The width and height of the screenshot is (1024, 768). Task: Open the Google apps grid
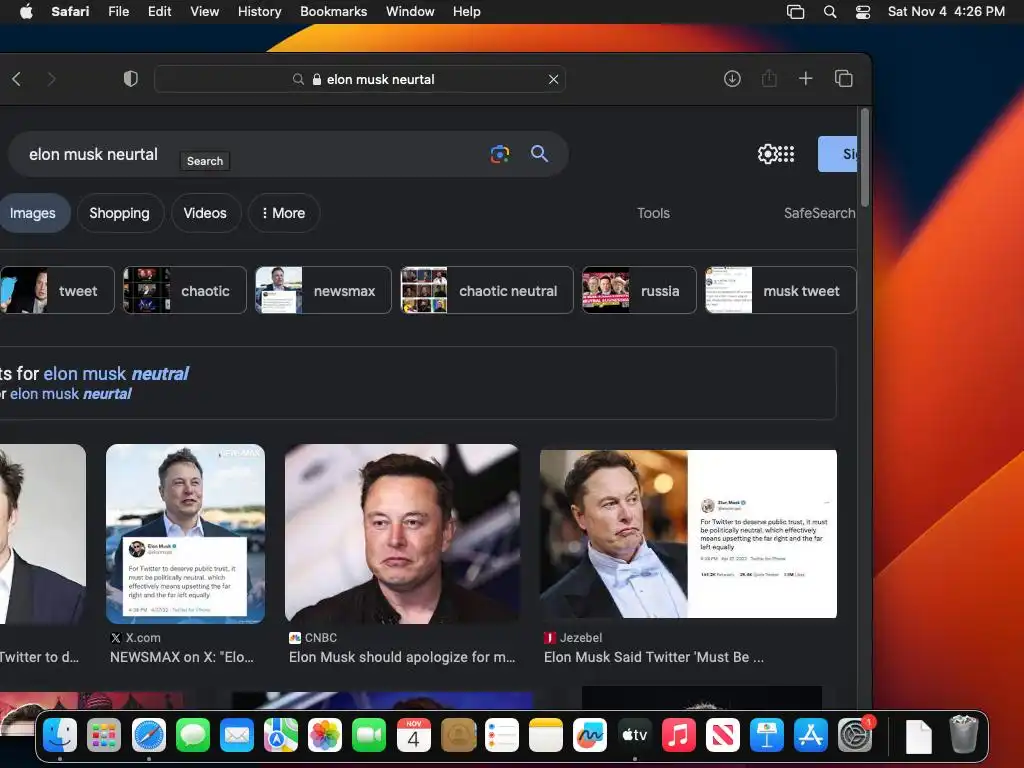(x=788, y=154)
